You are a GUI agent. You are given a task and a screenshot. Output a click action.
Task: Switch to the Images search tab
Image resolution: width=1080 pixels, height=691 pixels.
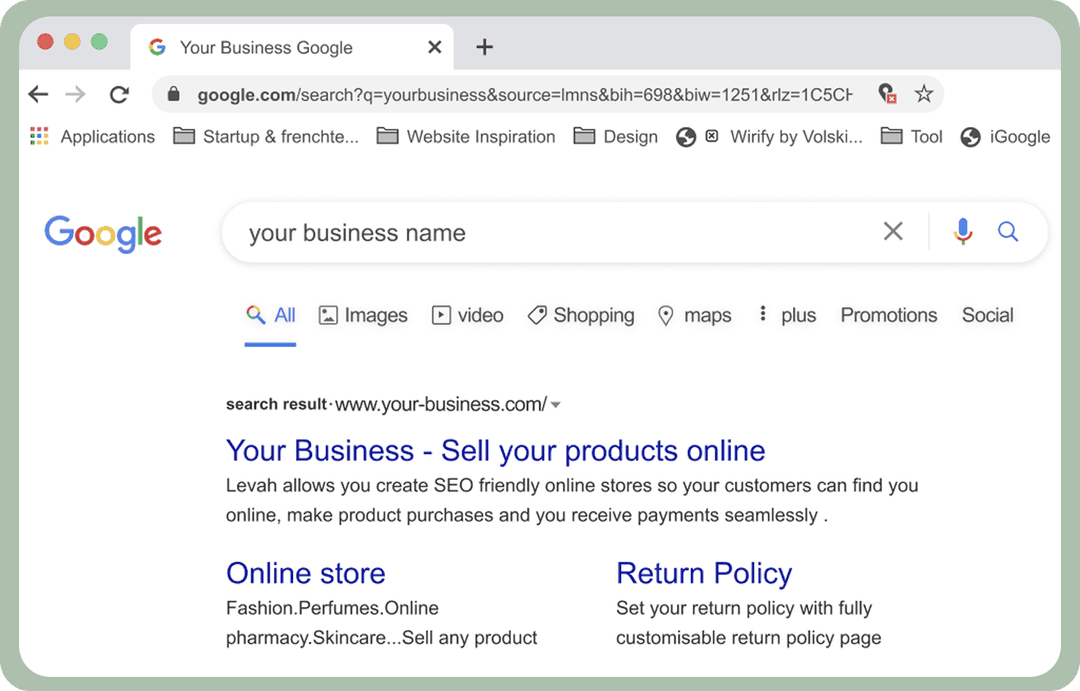coord(363,315)
